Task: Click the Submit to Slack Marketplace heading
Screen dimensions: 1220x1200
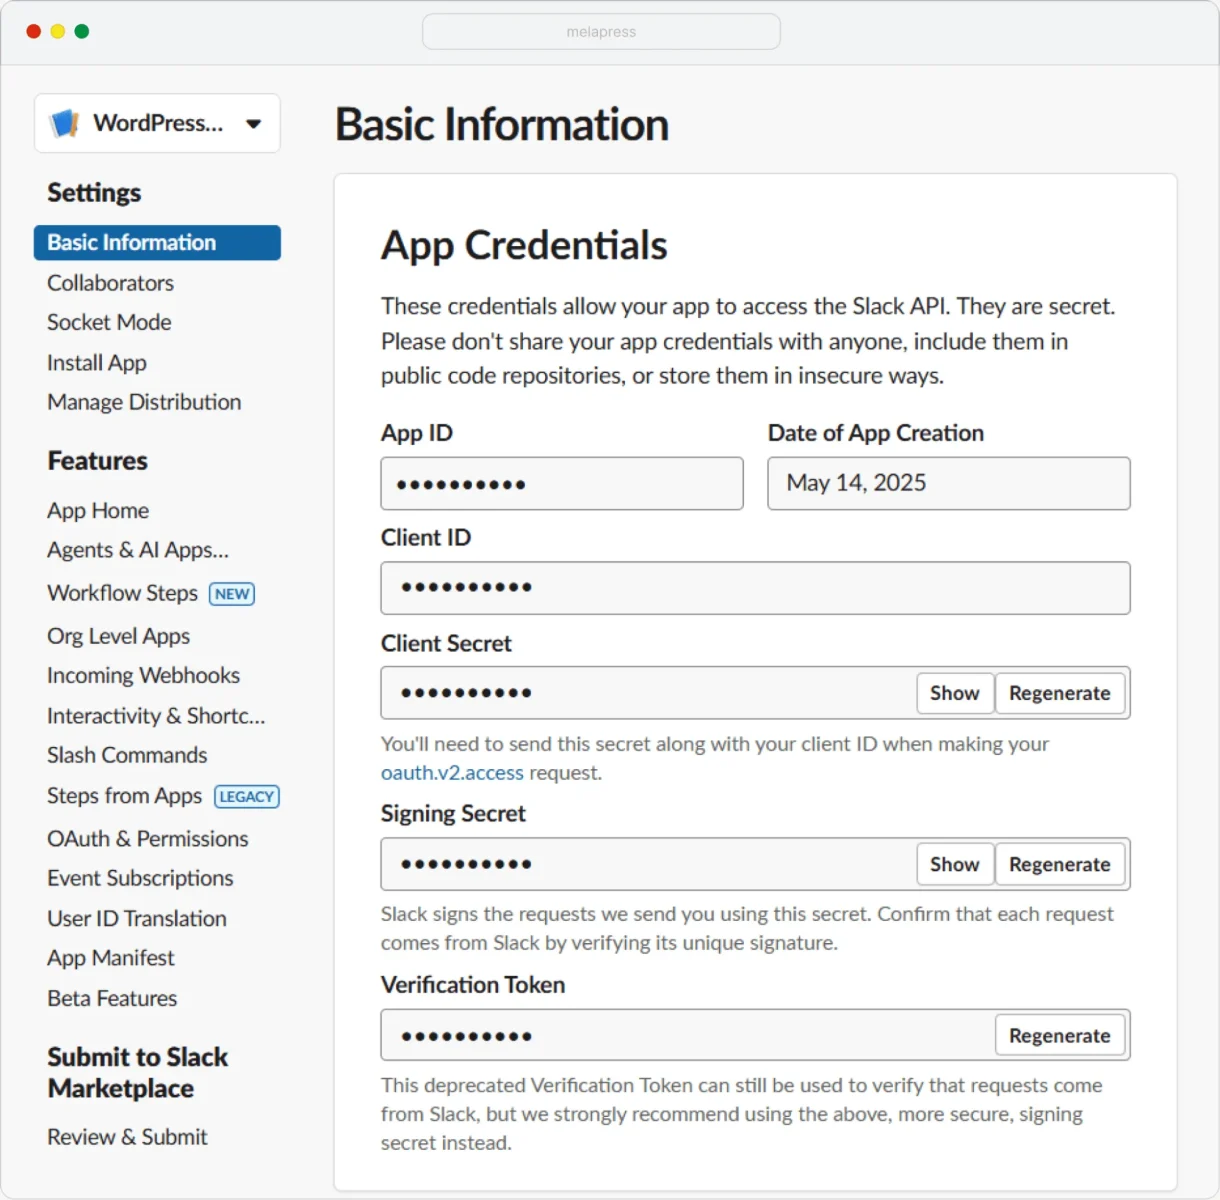Action: pos(138,1073)
